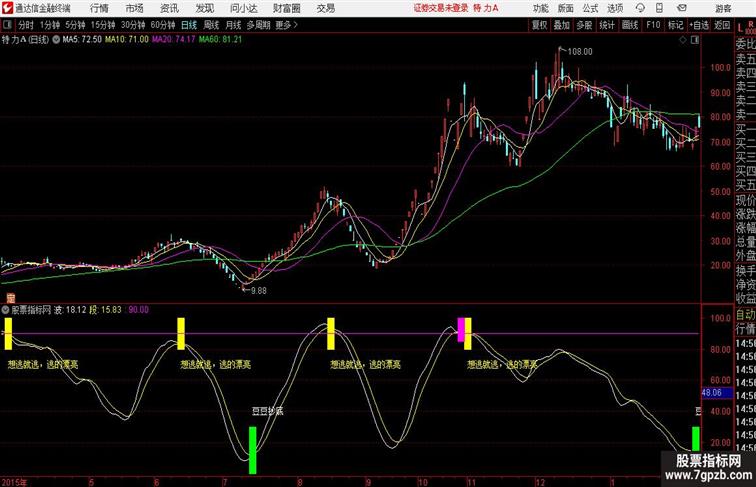The height and width of the screenshot is (487, 756).
Task: Click the 自动 label in right panel
Action: [745, 315]
